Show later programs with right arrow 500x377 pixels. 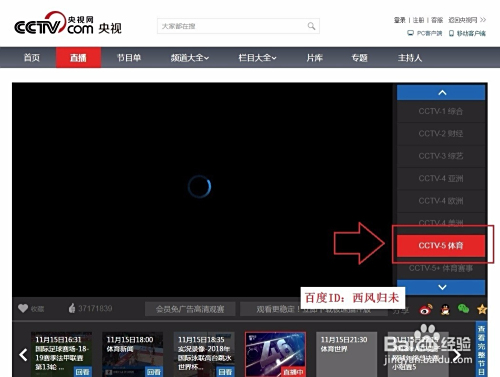tap(457, 355)
